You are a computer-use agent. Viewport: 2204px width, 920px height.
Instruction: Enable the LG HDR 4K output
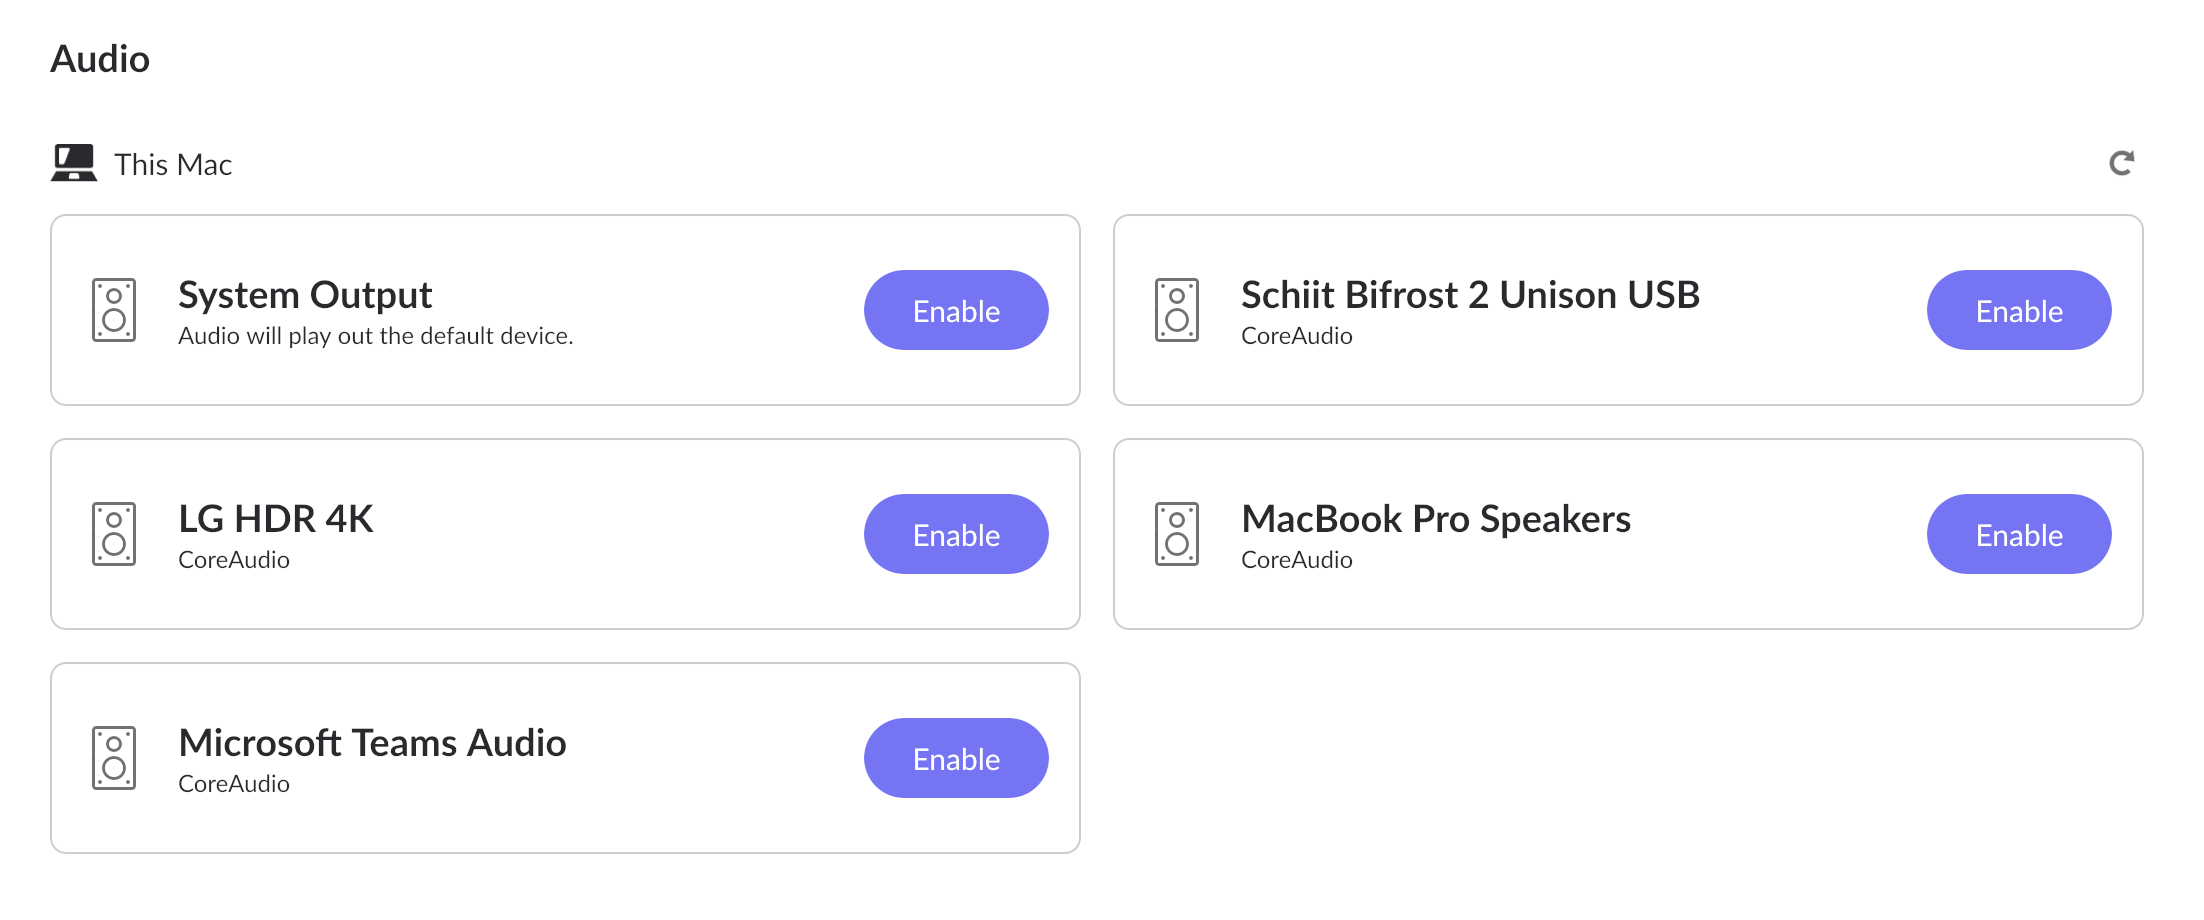pyautogui.click(x=956, y=534)
